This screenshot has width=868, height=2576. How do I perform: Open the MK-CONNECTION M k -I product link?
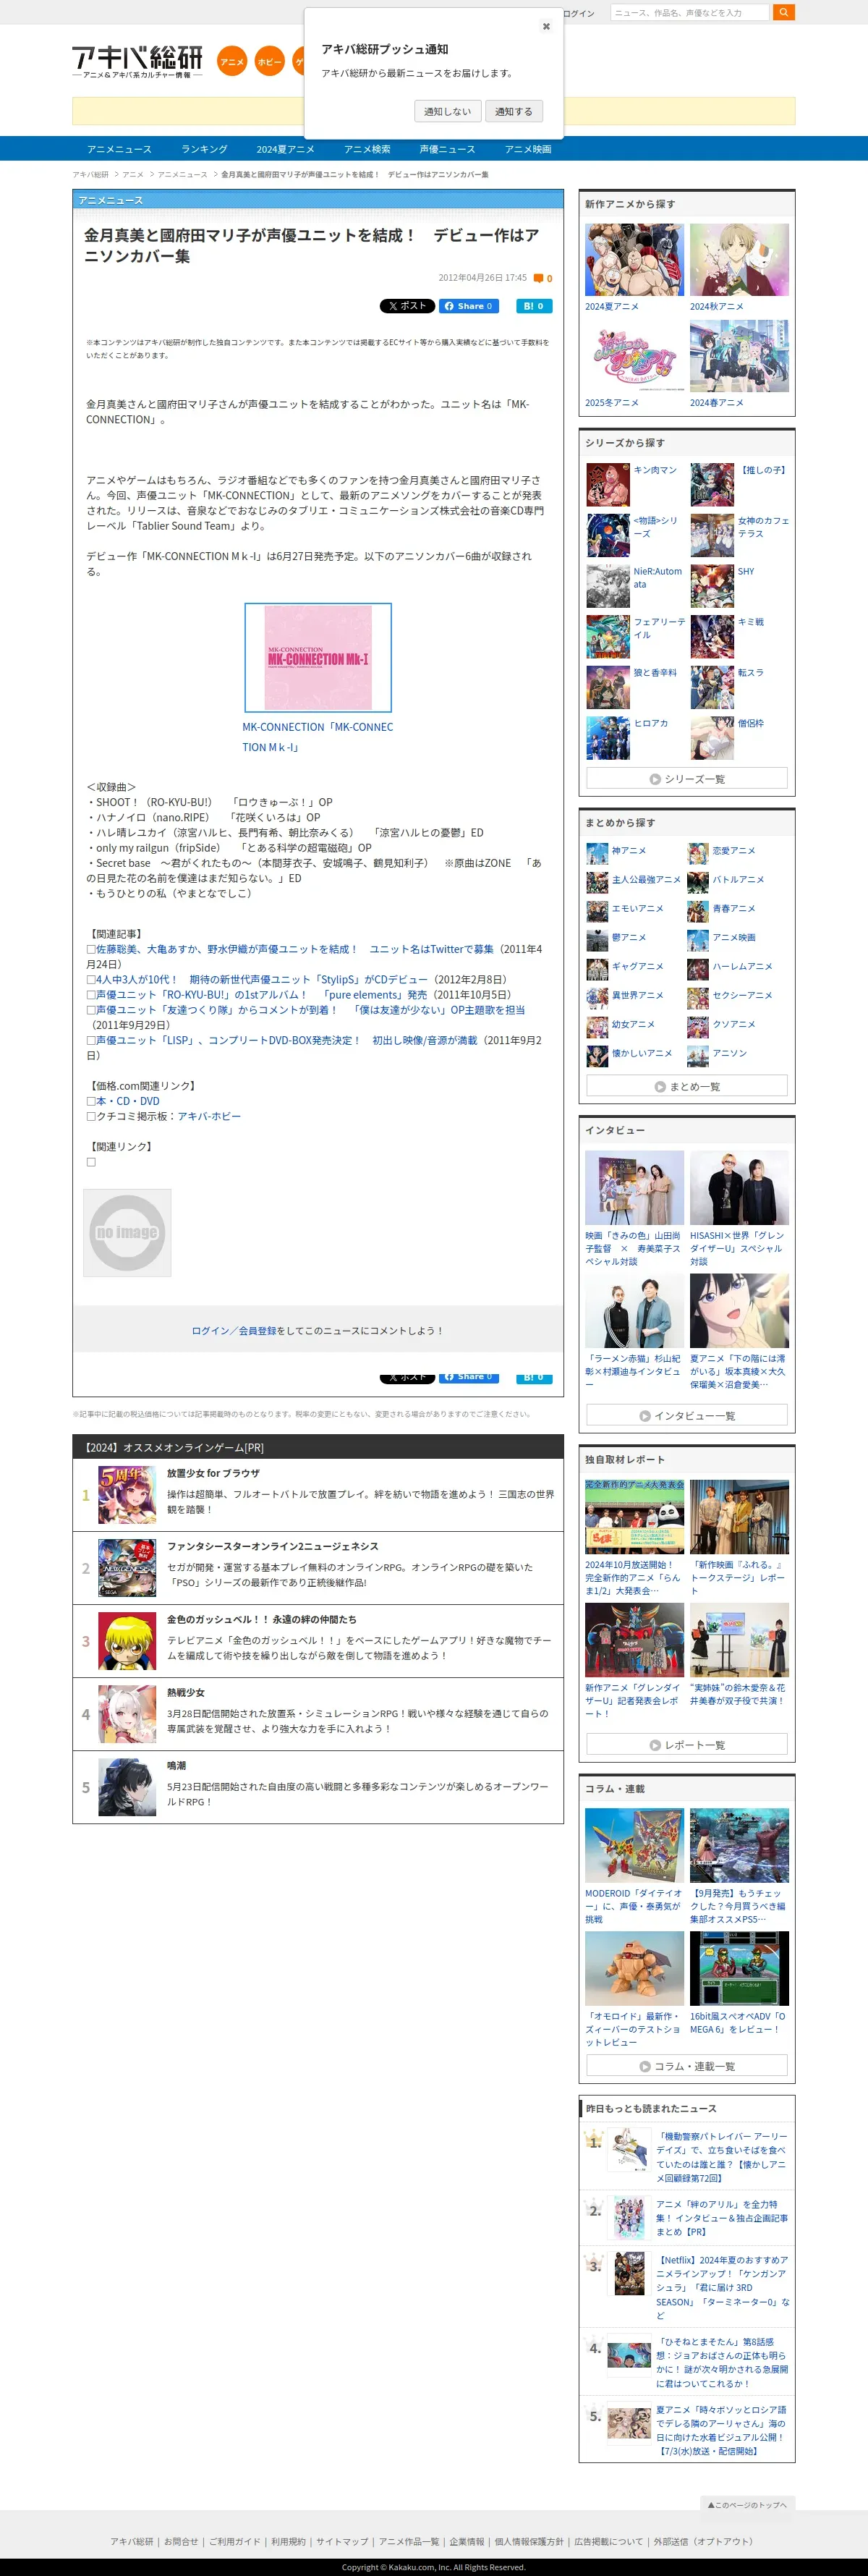coord(318,737)
